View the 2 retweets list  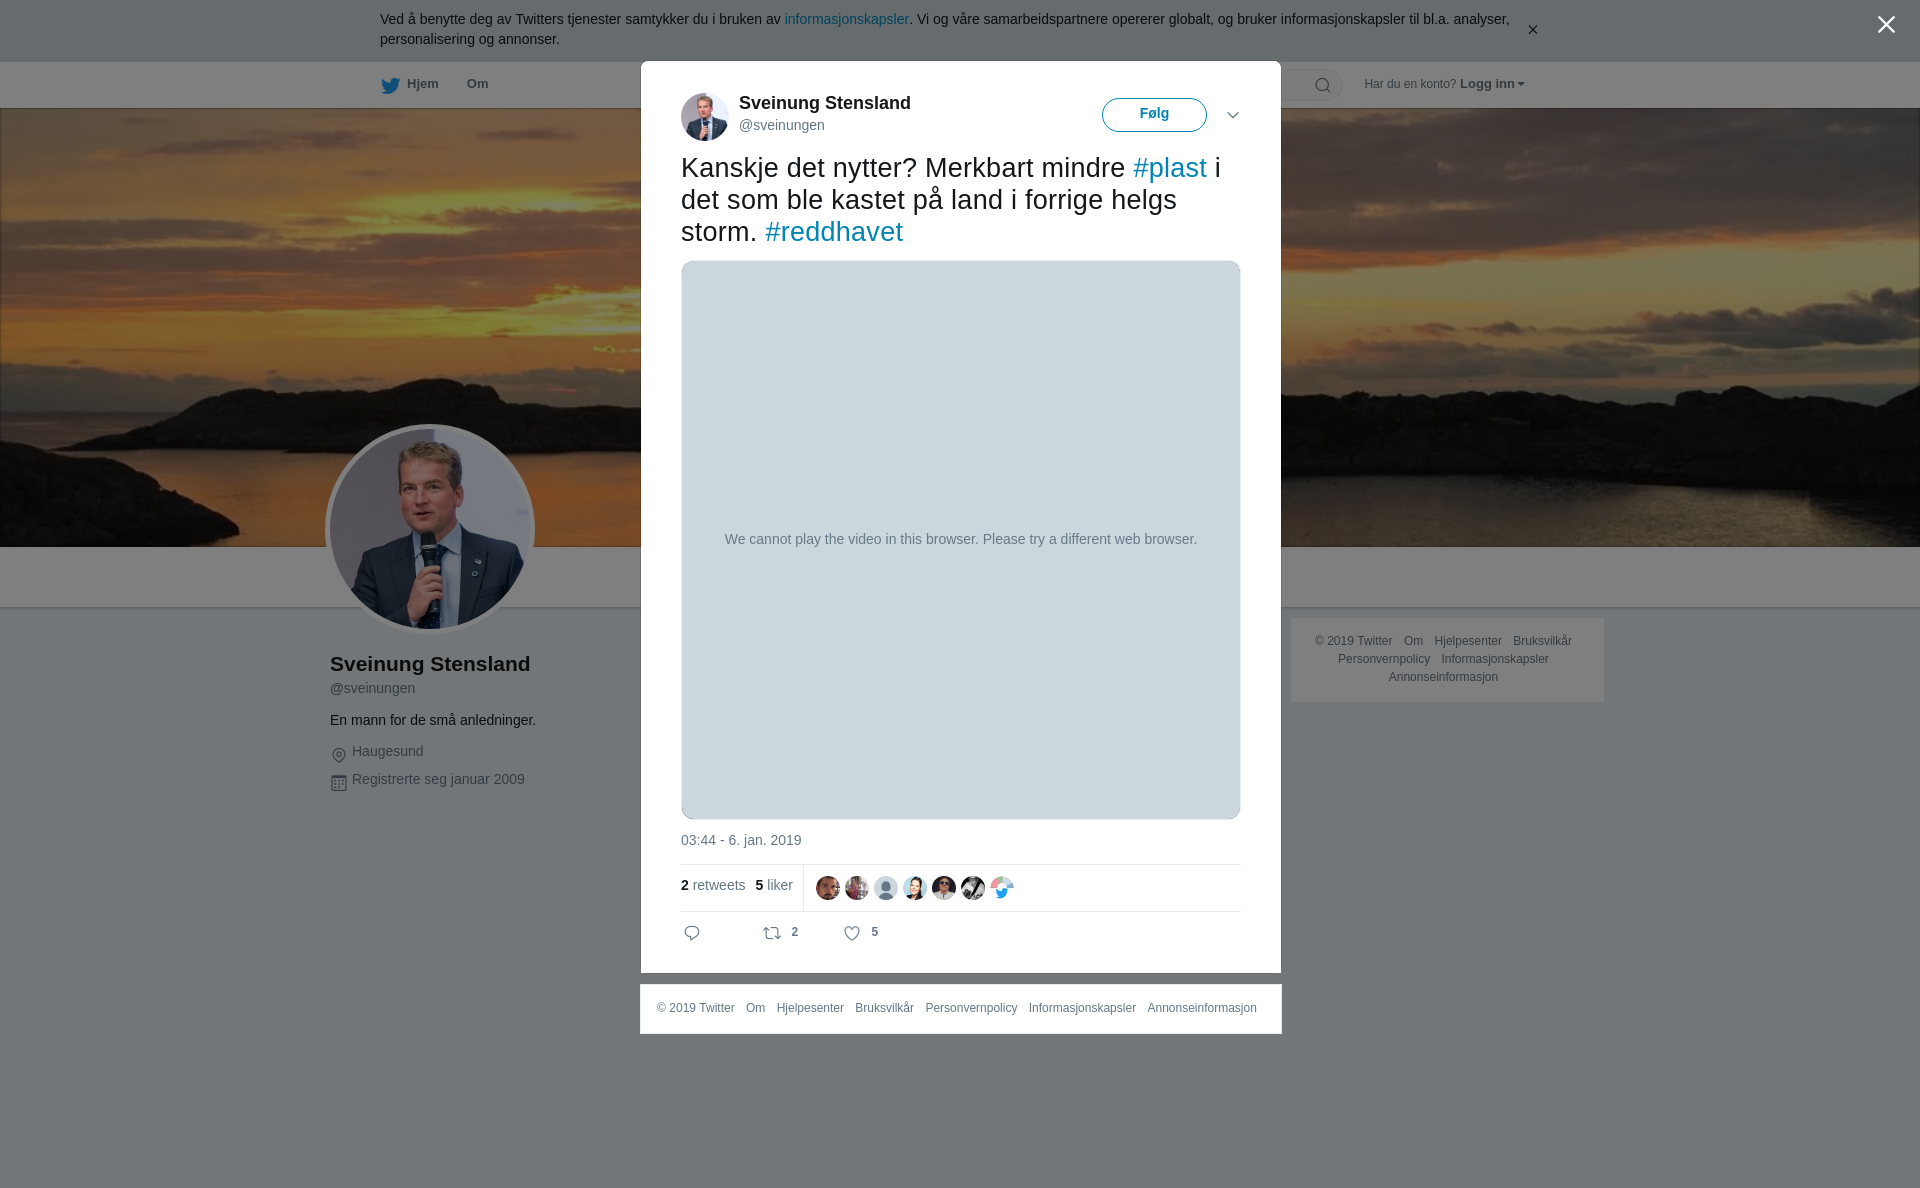tap(713, 885)
